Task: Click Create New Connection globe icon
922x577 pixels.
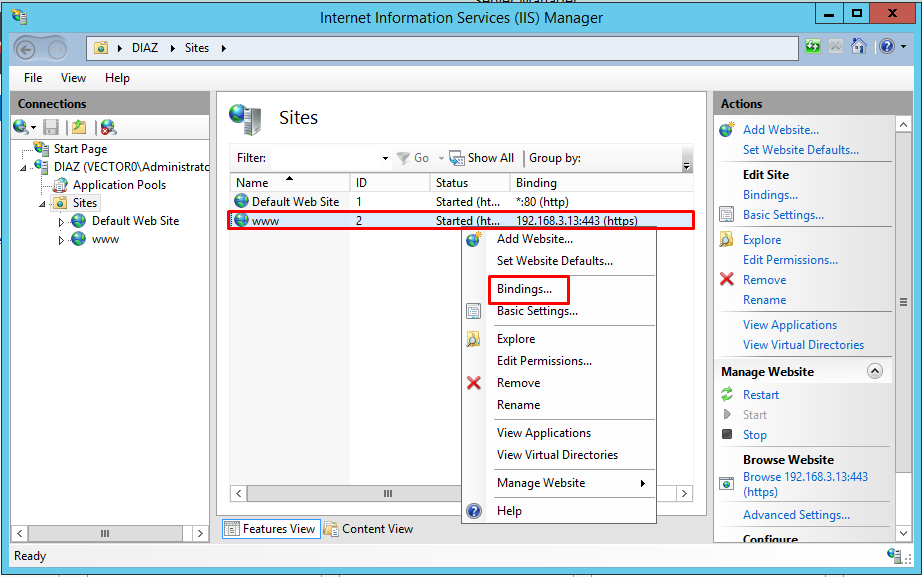Action: pyautogui.click(x=21, y=127)
